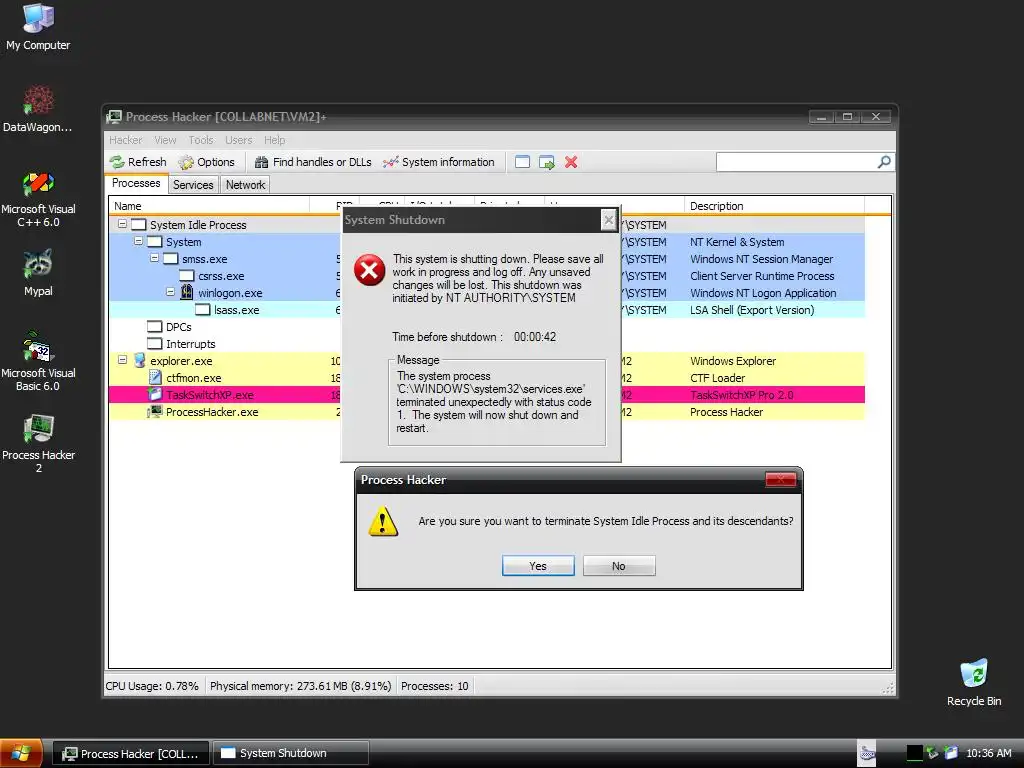The height and width of the screenshot is (768, 1024).
Task: Click the ctfmon.exe pen icon
Action: pos(155,377)
